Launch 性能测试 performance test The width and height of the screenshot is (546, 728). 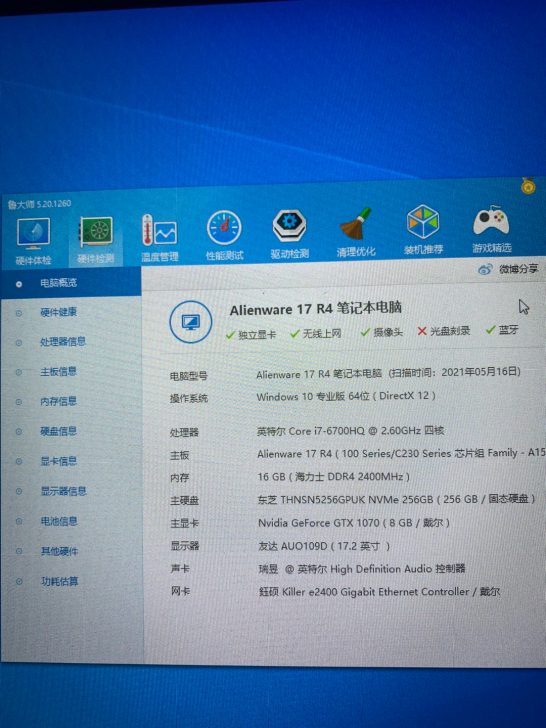pyautogui.click(x=224, y=235)
